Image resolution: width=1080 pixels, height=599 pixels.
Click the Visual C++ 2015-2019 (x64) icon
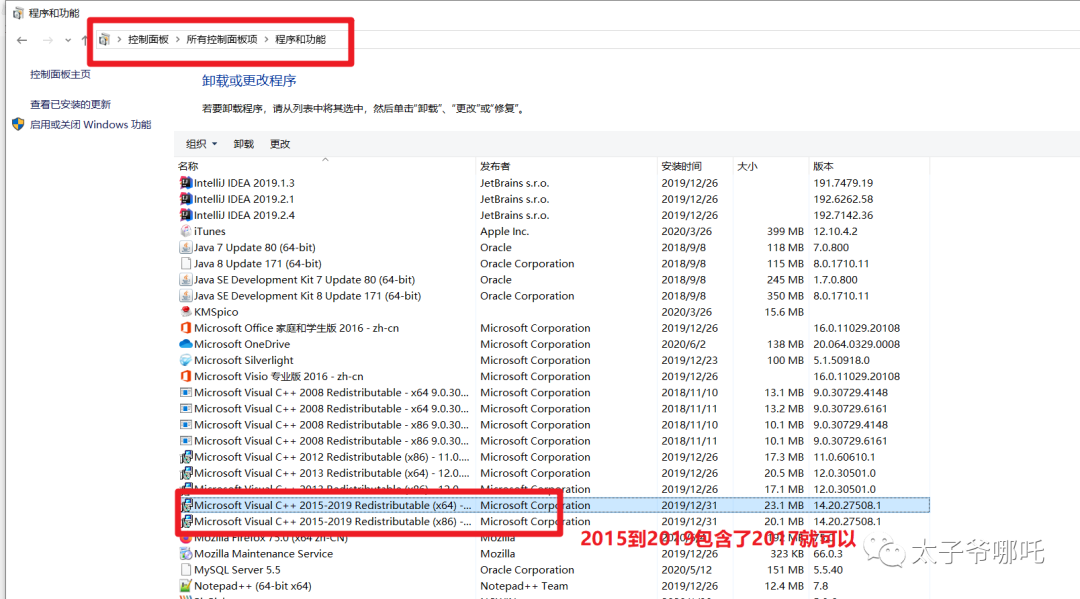(x=186, y=505)
